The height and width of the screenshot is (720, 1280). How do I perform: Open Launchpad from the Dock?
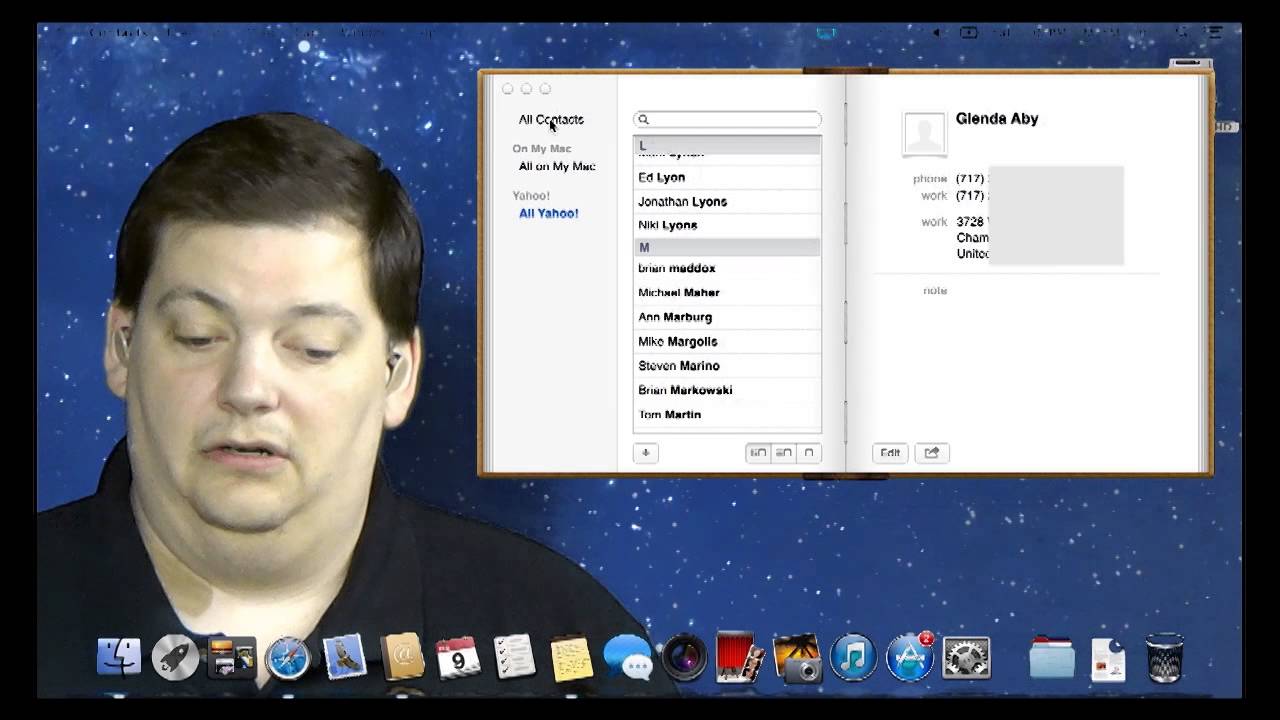coord(174,659)
